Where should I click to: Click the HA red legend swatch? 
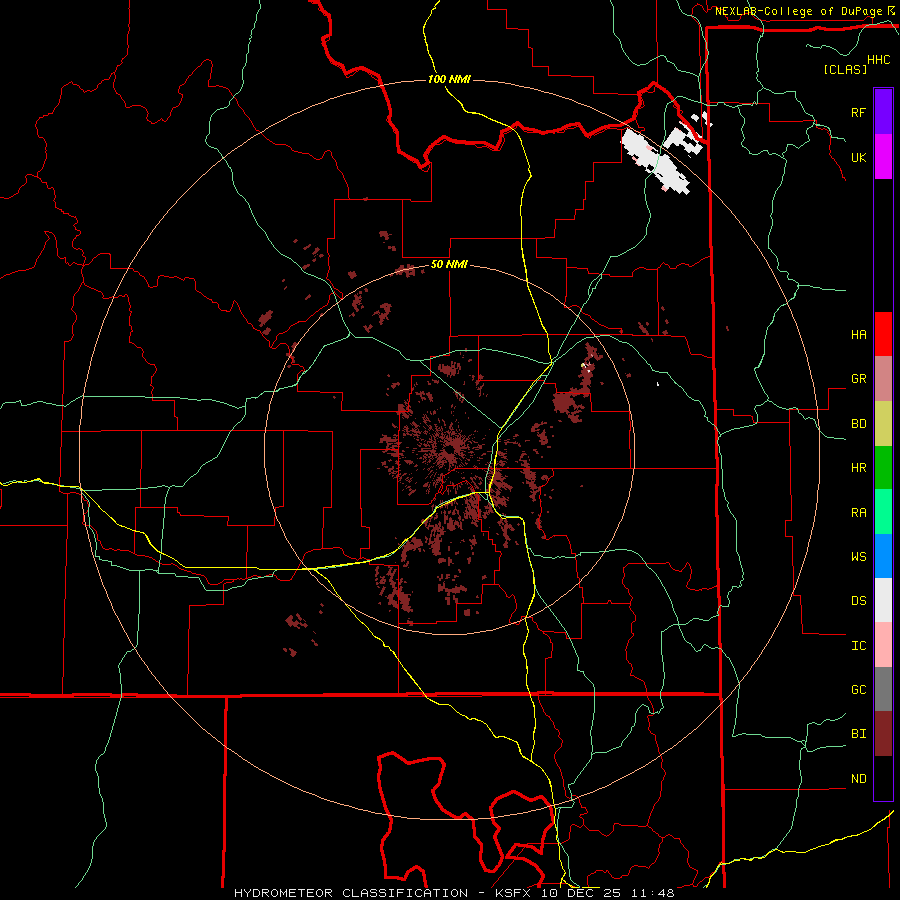883,334
